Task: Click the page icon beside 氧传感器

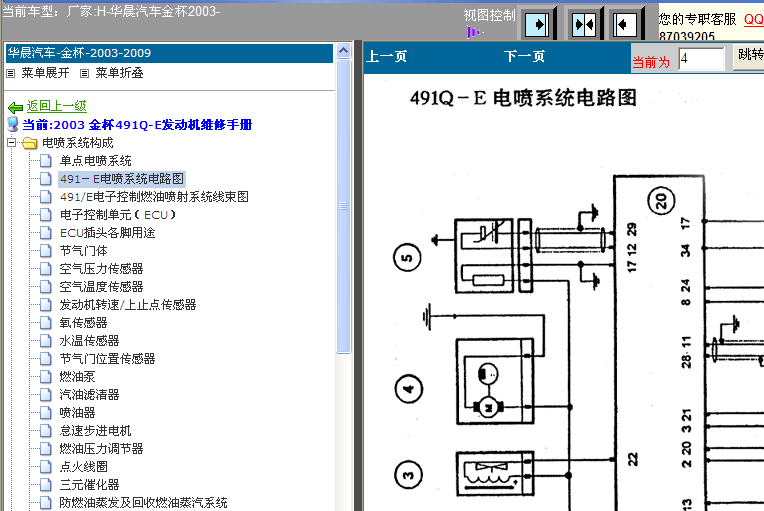Action: (x=46, y=323)
